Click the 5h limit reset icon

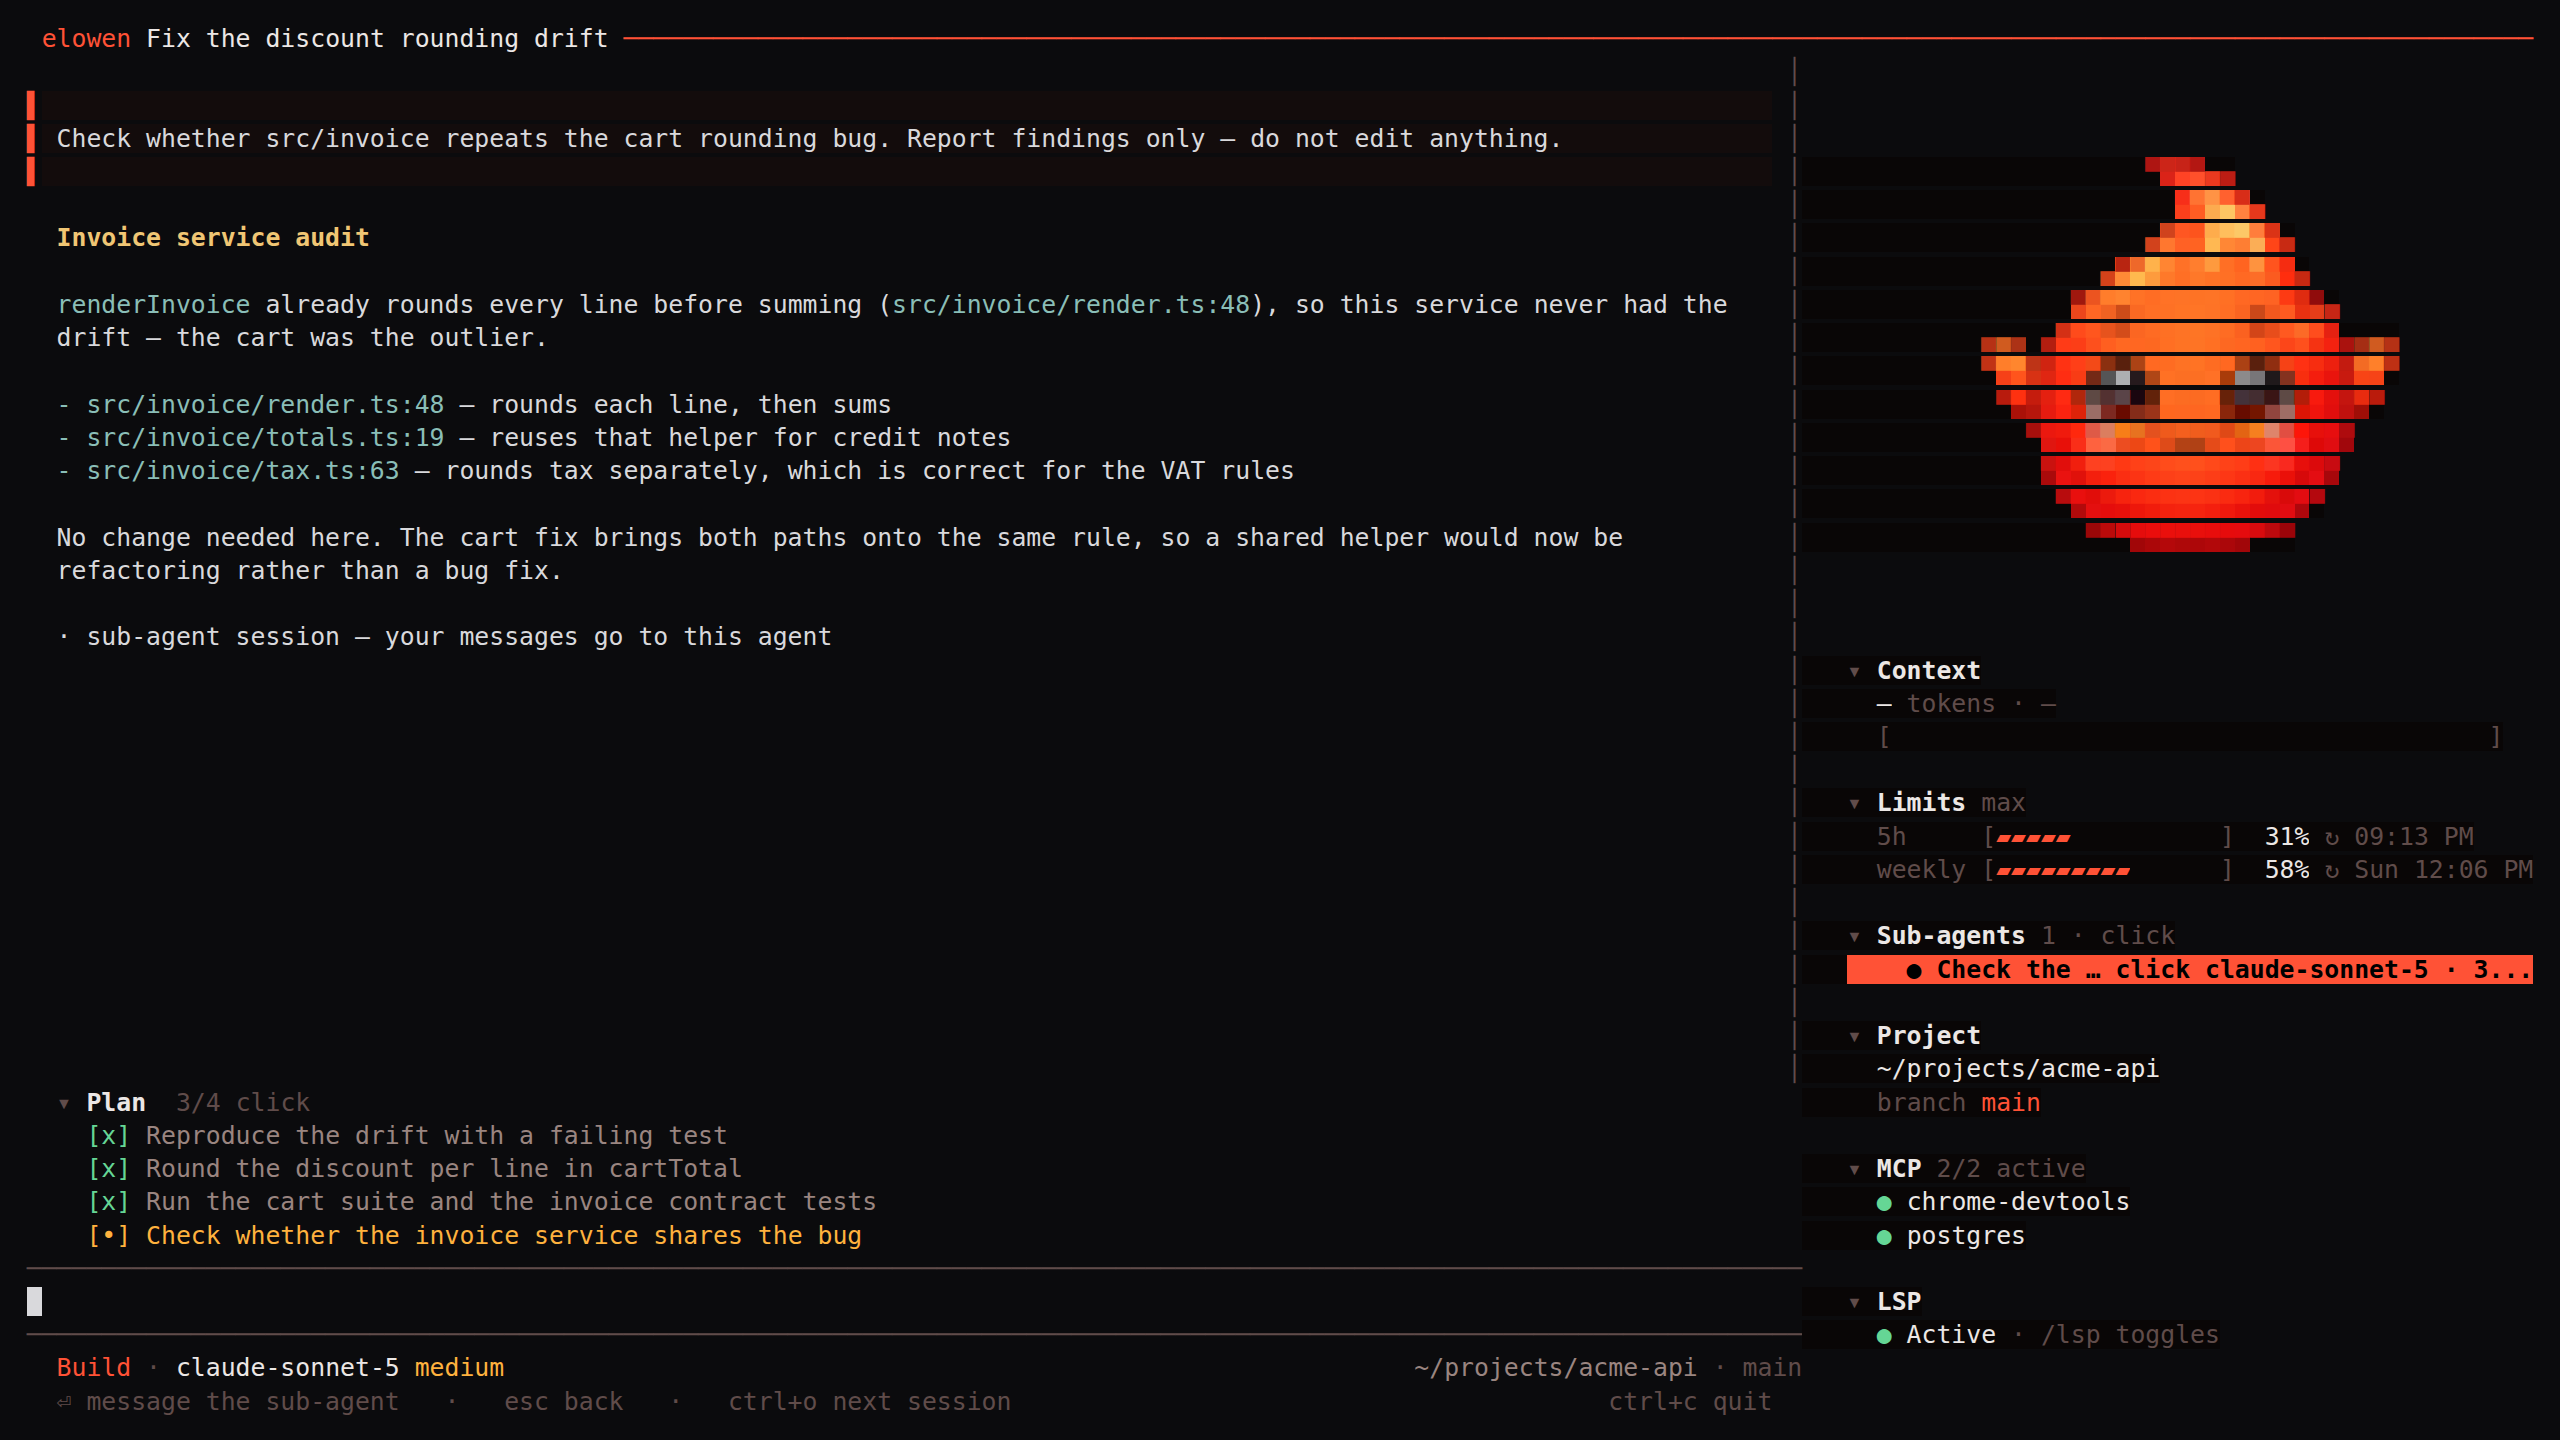[2332, 837]
